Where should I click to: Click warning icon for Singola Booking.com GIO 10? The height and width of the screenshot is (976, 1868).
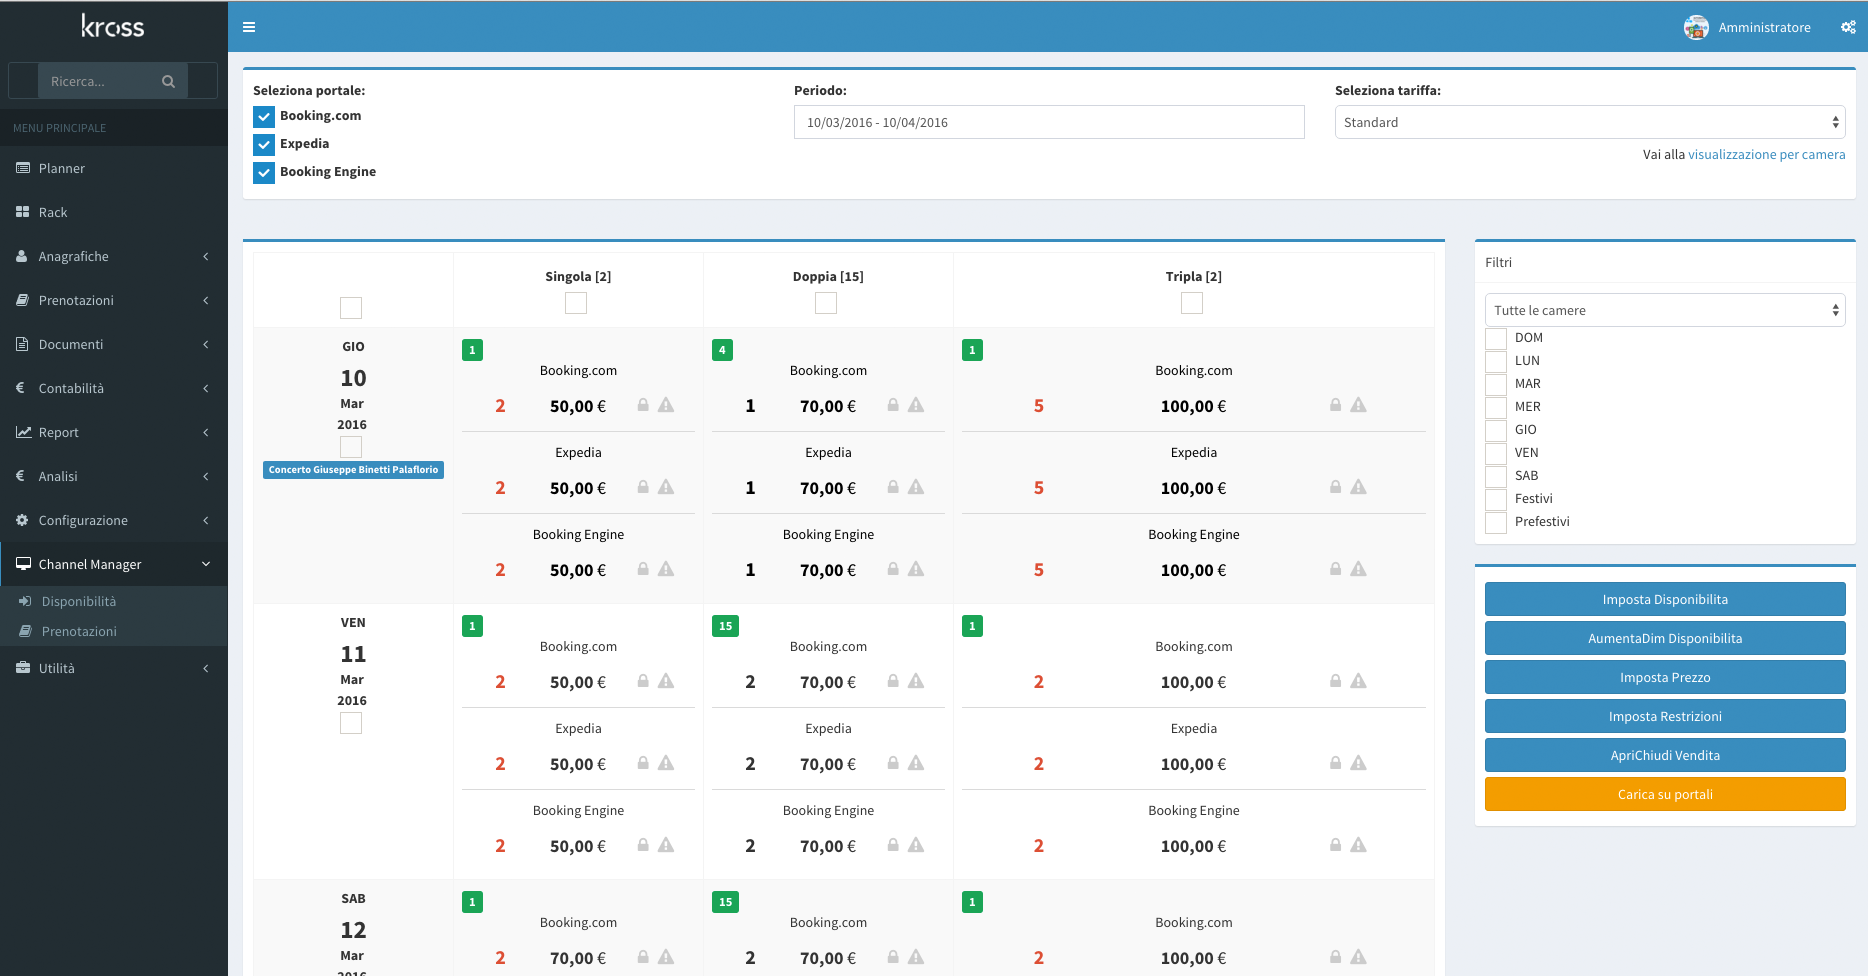[666, 405]
